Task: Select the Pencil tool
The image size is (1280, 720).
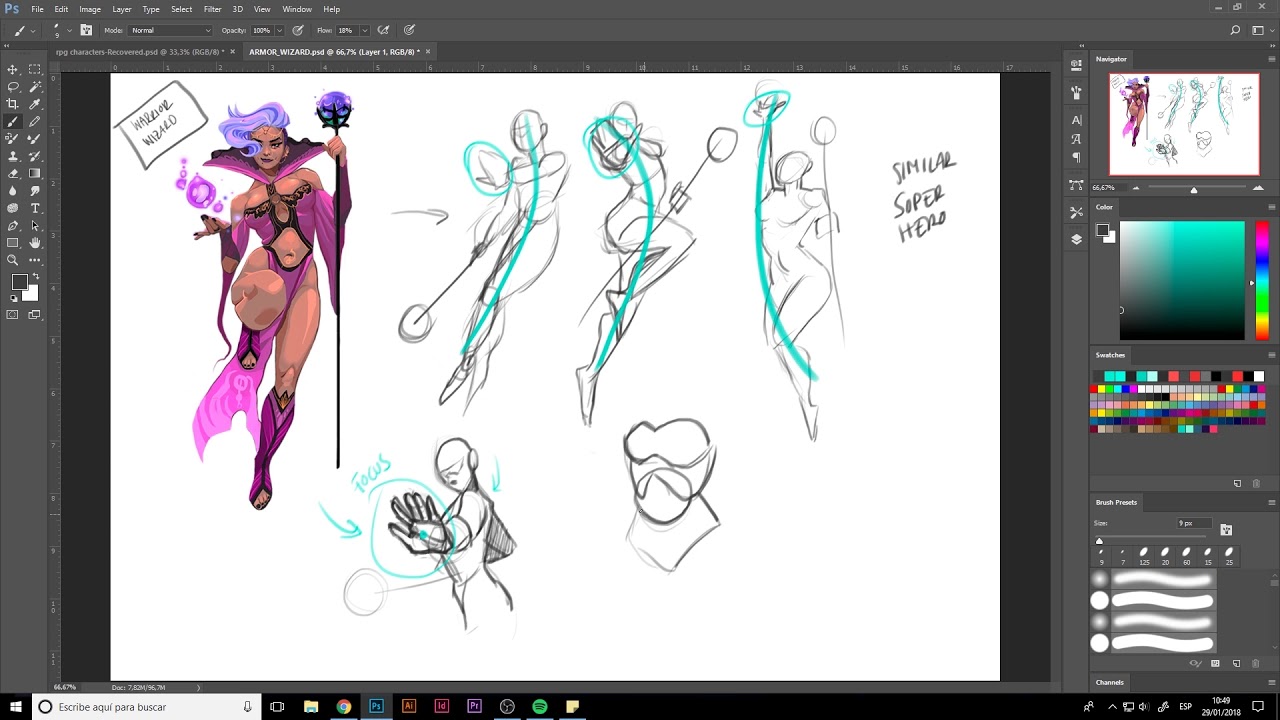Action: pos(35,122)
